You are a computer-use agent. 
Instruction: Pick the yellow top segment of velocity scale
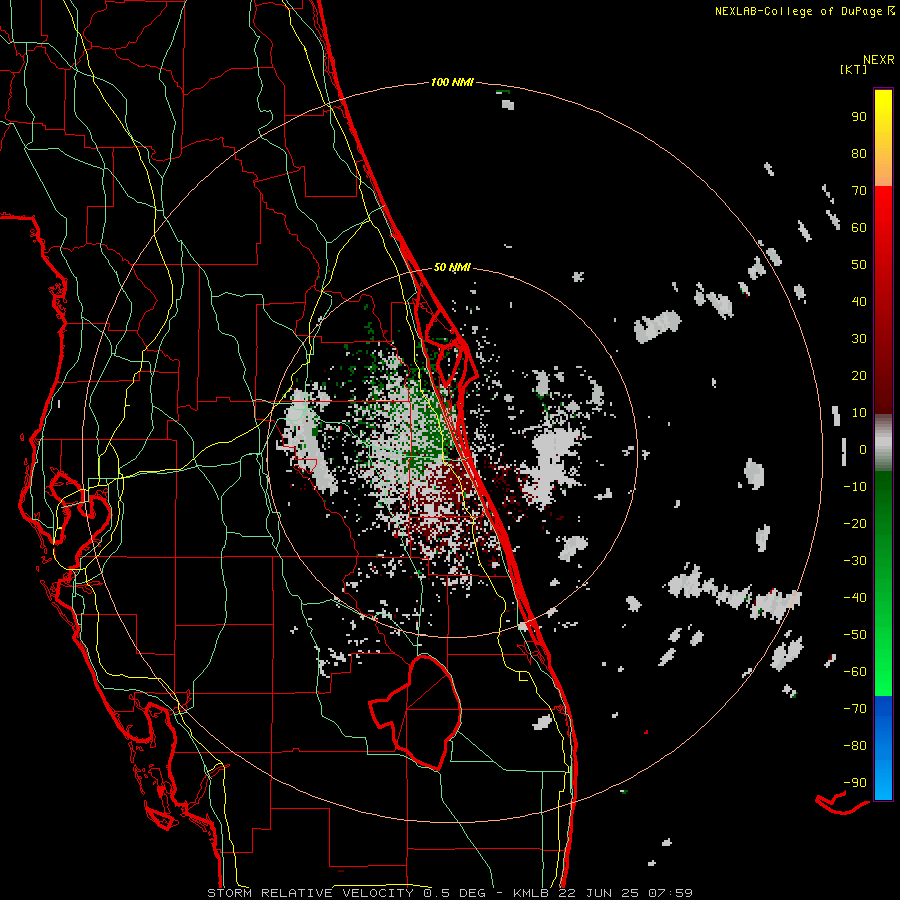(883, 138)
